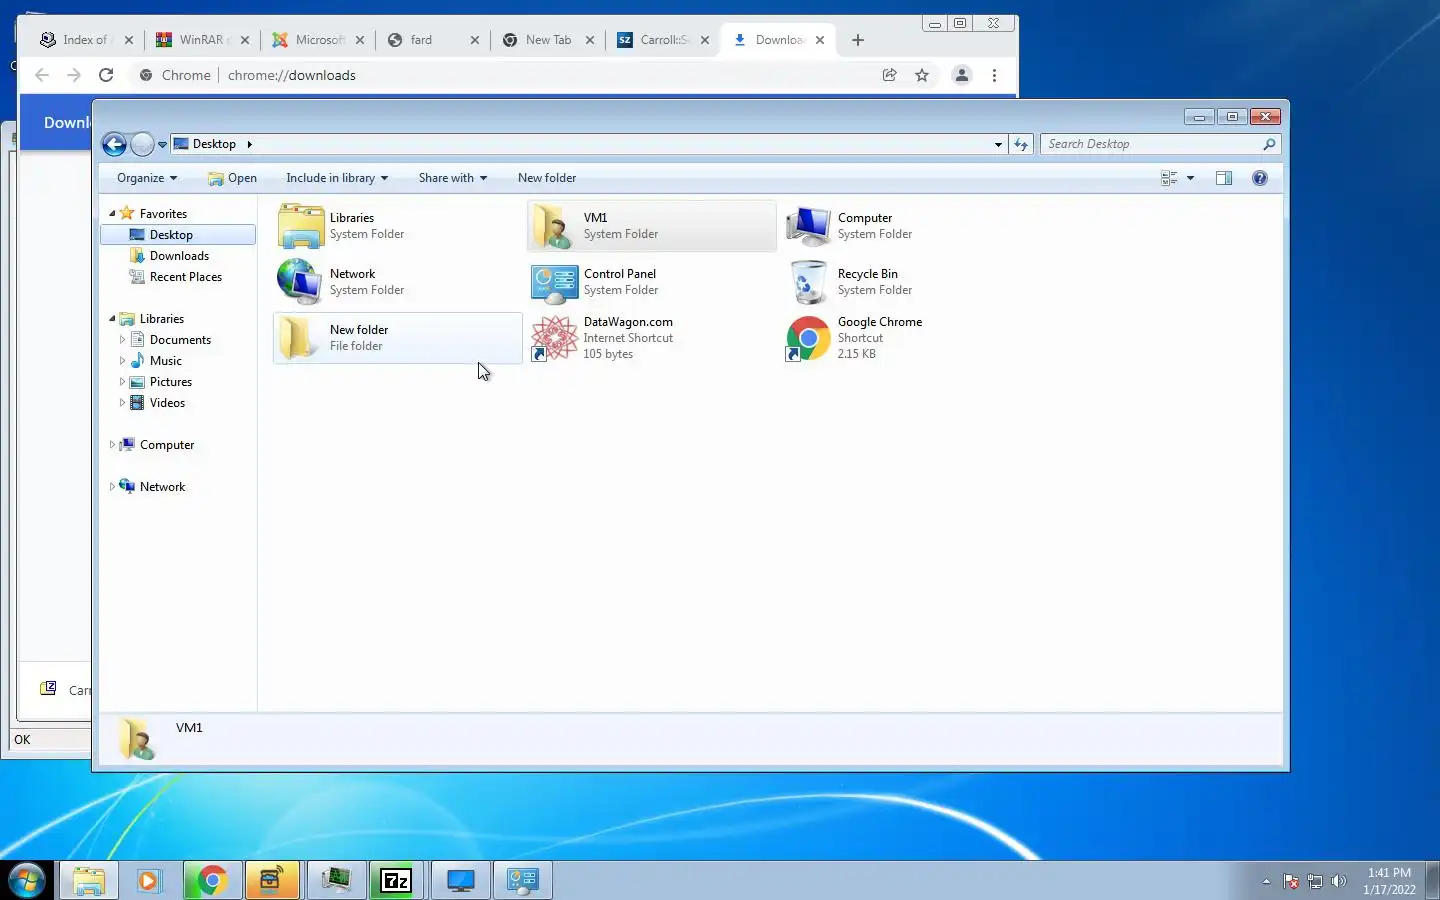
Task: Click the Explorer Forward arrow button
Action: 142,144
